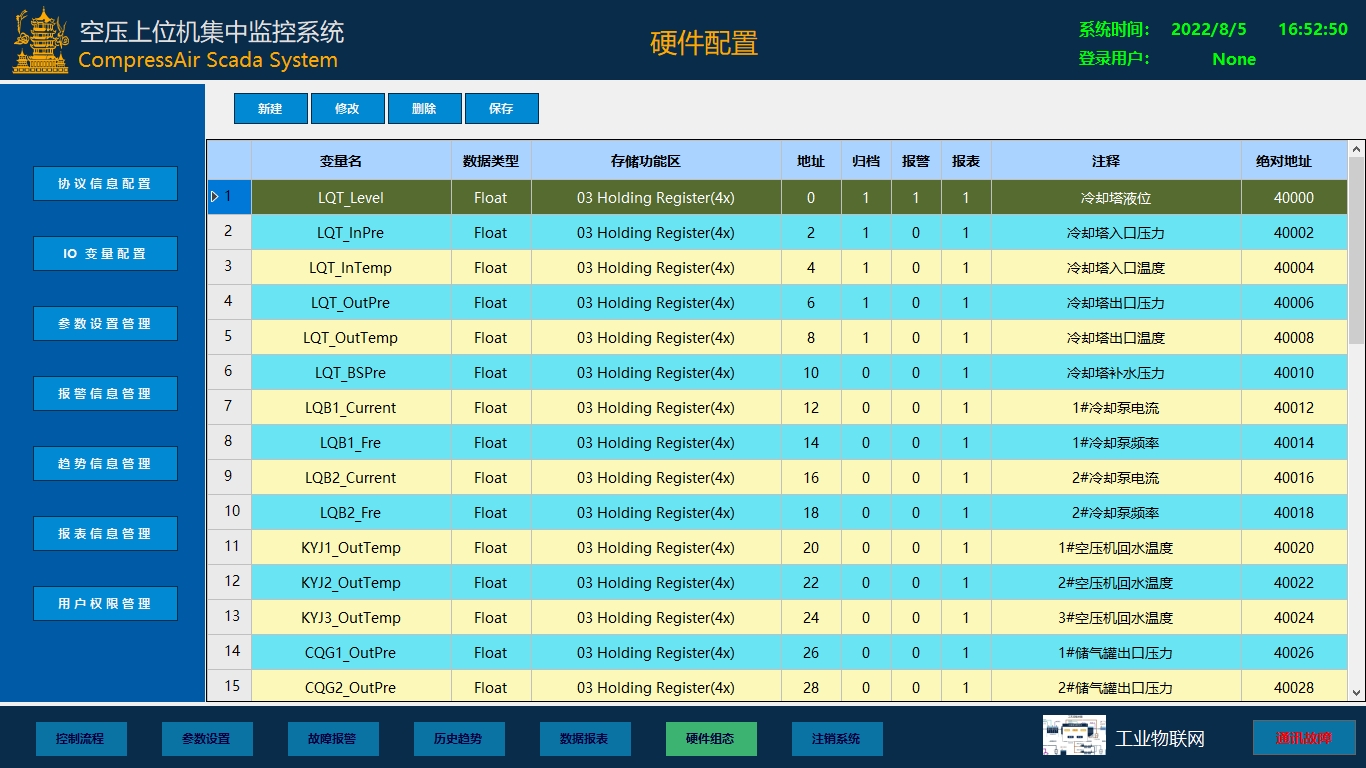Screen dimensions: 1366x768
Task: Click the red 通讯故障 indicator button
Action: point(1304,738)
